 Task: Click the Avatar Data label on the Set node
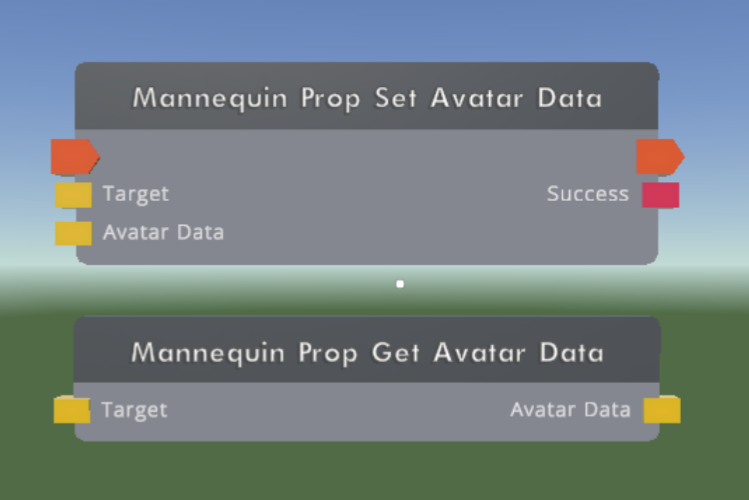(x=163, y=233)
